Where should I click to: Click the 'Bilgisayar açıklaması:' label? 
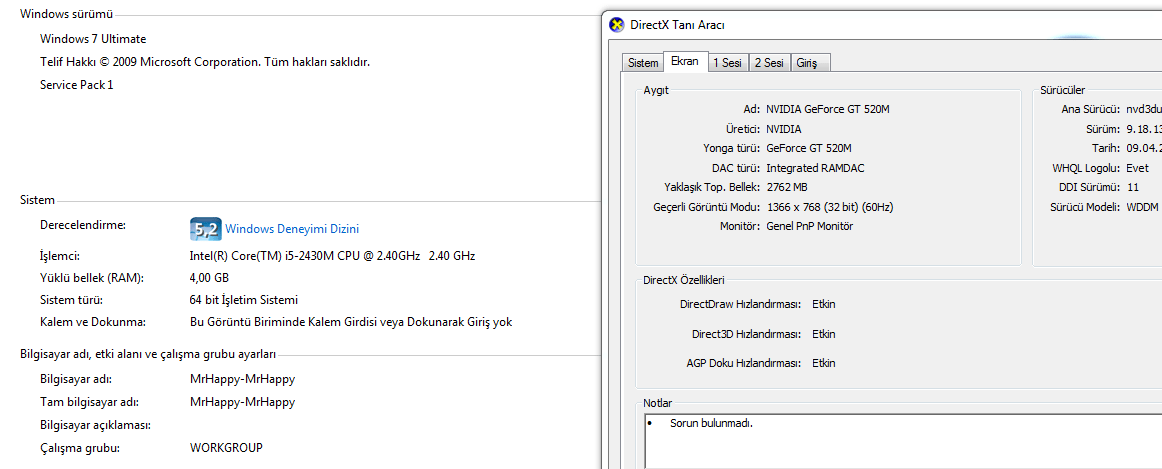96,425
